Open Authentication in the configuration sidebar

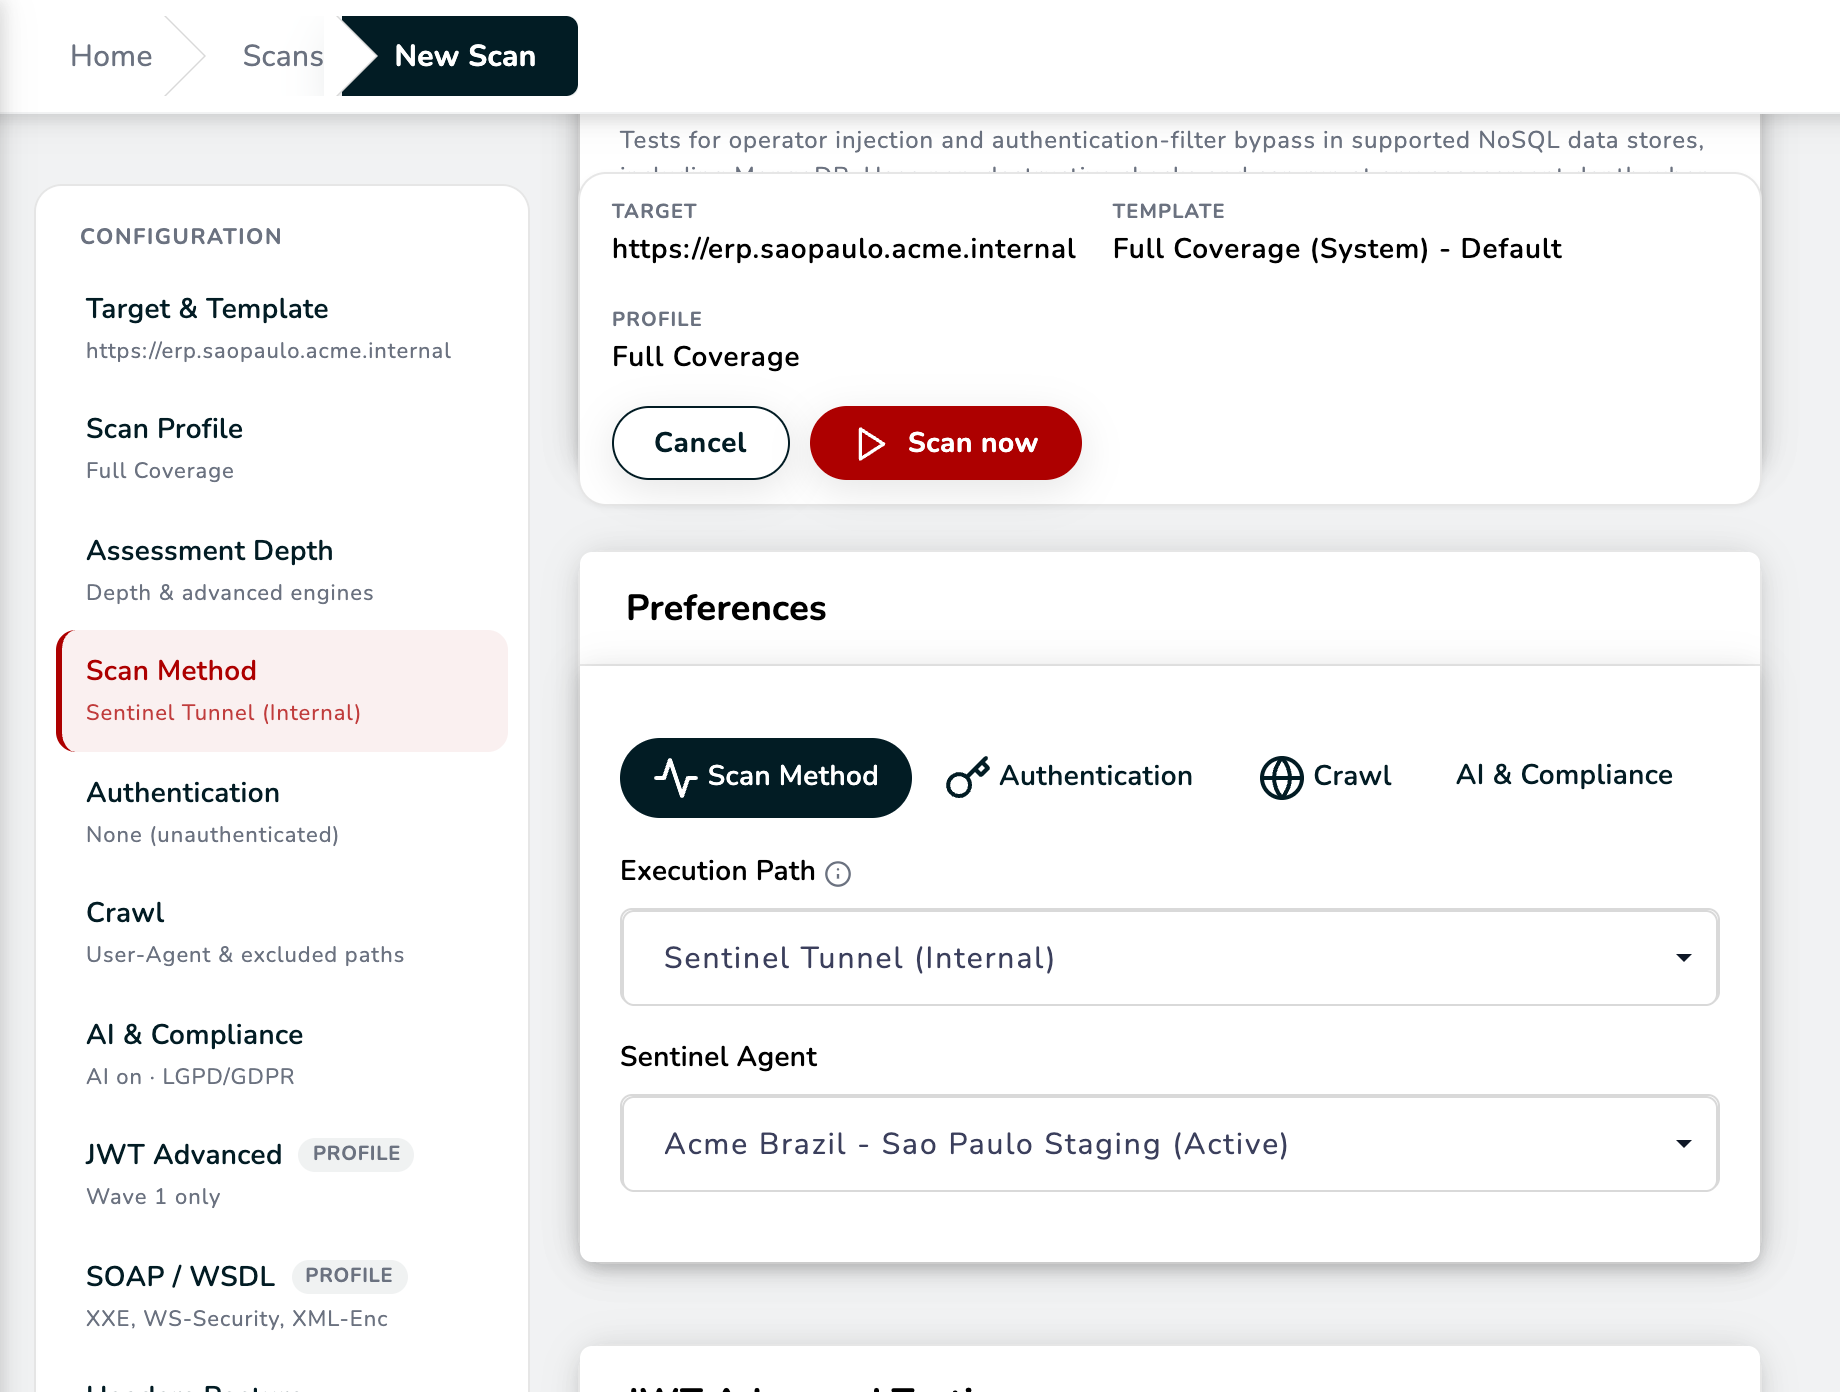coord(282,813)
